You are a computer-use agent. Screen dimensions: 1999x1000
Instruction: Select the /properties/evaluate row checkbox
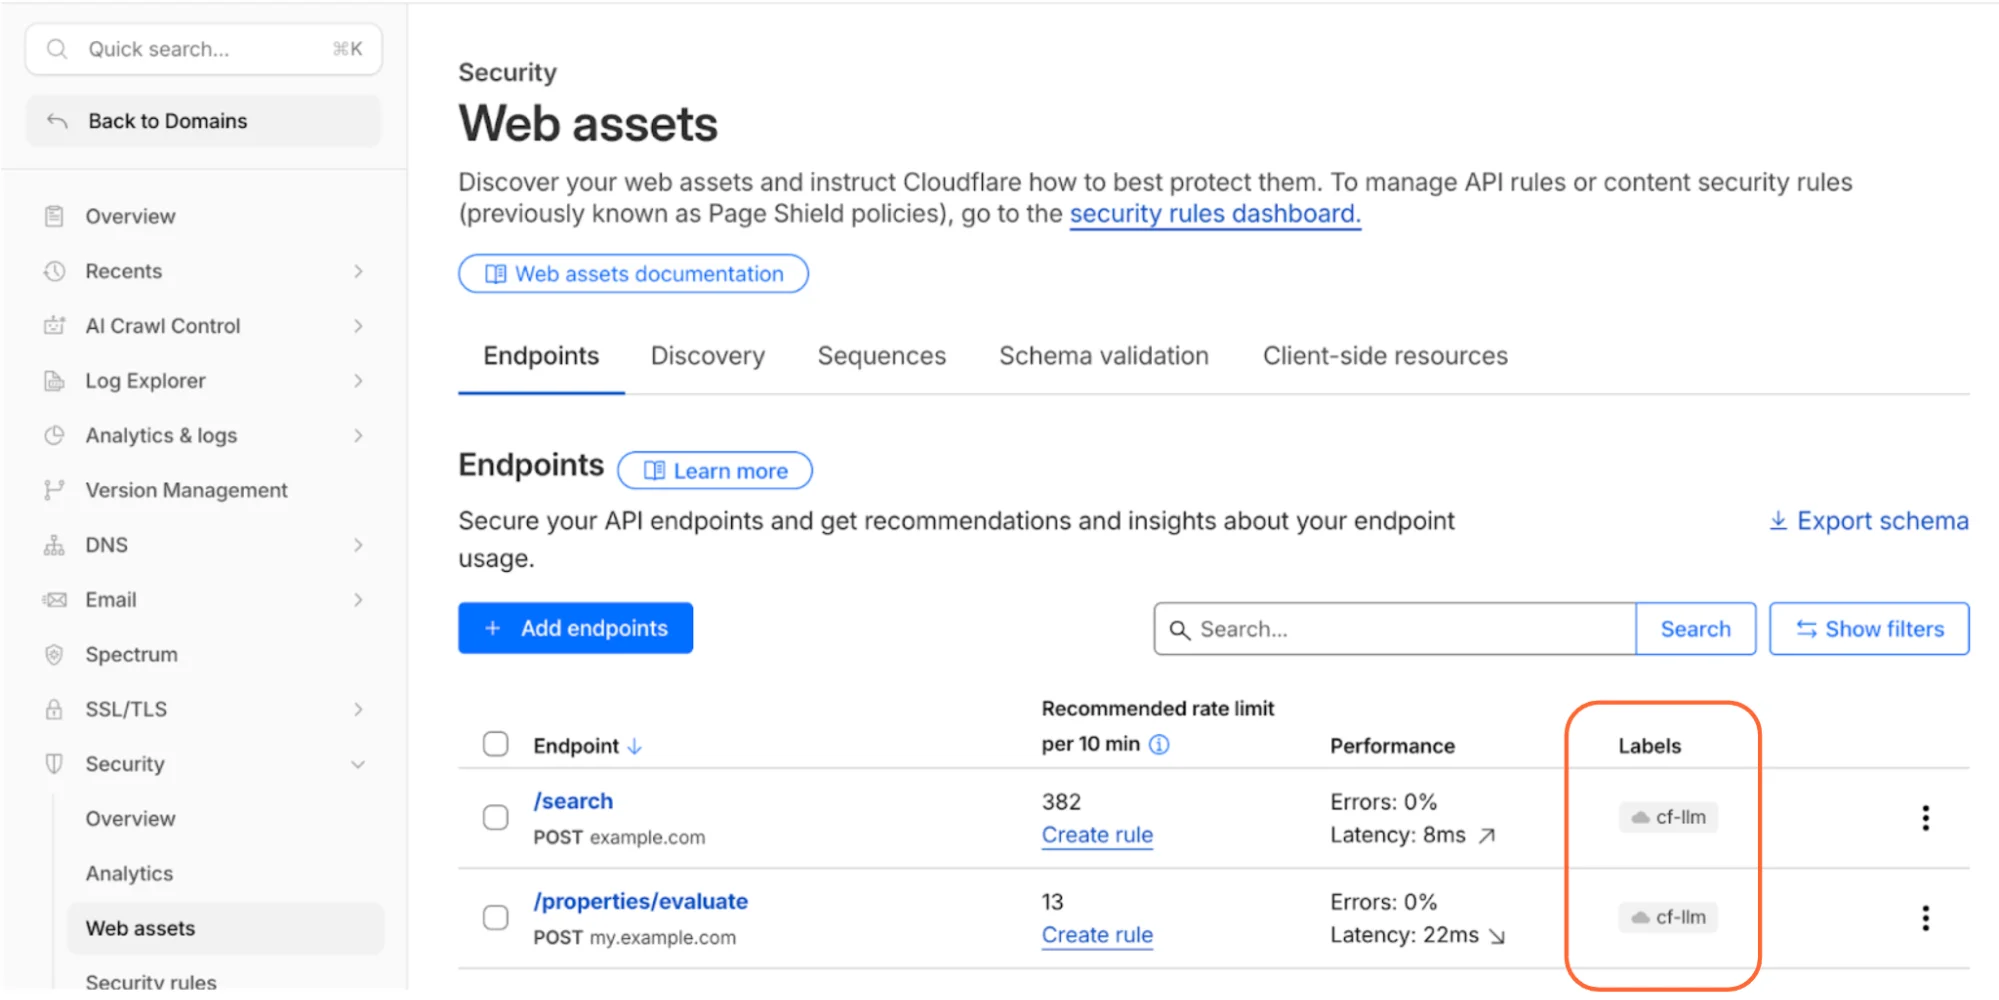[495, 917]
